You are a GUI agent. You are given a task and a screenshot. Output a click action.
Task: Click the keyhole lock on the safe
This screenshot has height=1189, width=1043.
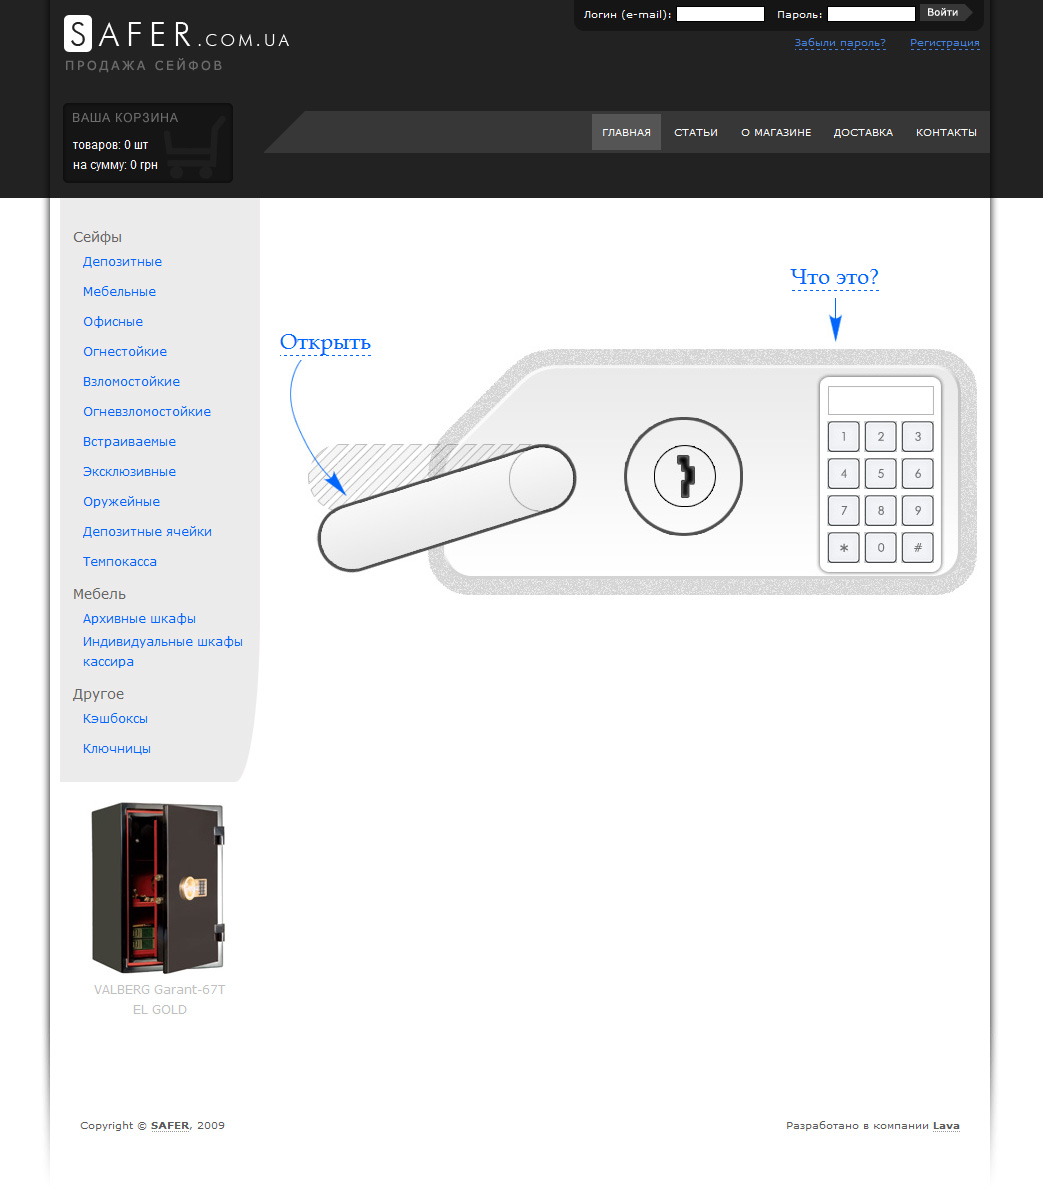[x=683, y=476]
